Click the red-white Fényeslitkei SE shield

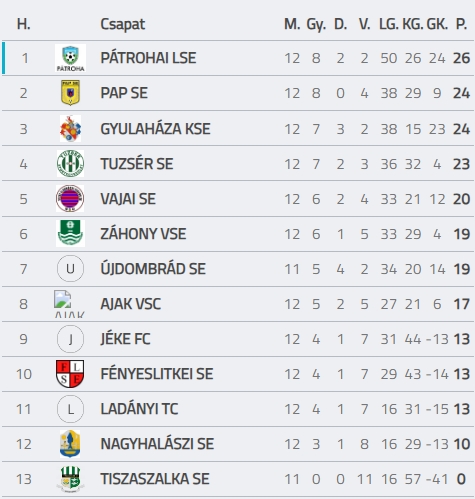[70, 374]
